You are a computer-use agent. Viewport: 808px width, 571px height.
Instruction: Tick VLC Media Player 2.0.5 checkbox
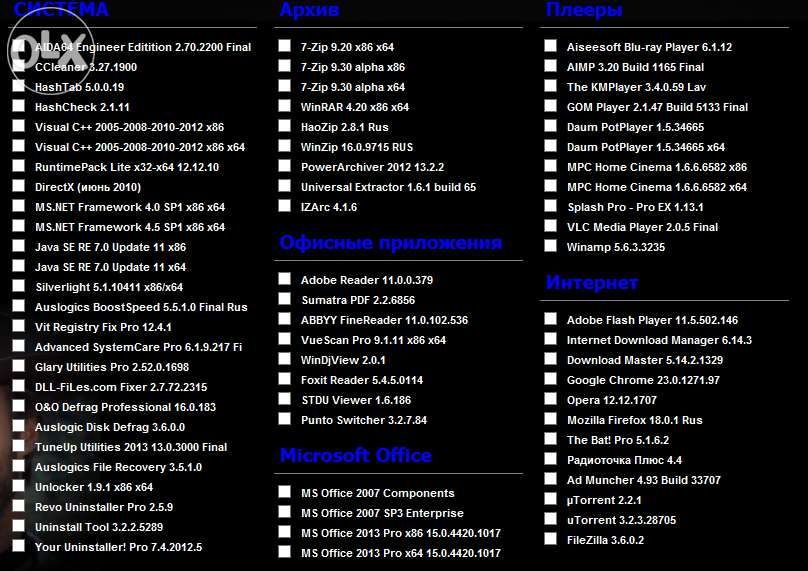[x=550, y=226]
